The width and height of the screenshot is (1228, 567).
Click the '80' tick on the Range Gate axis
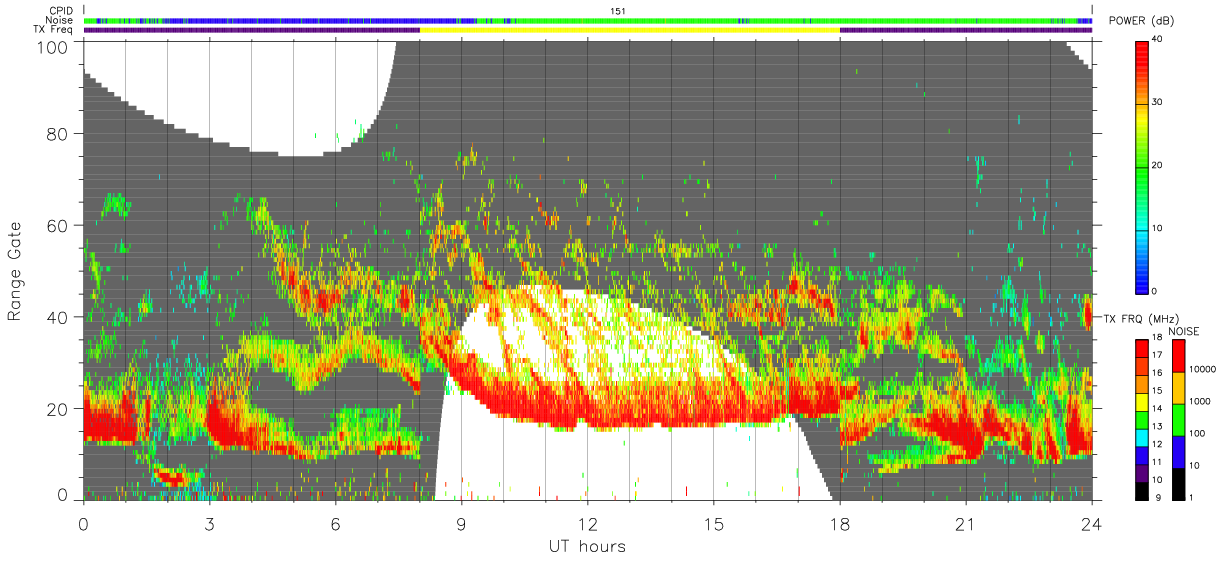coord(59,134)
